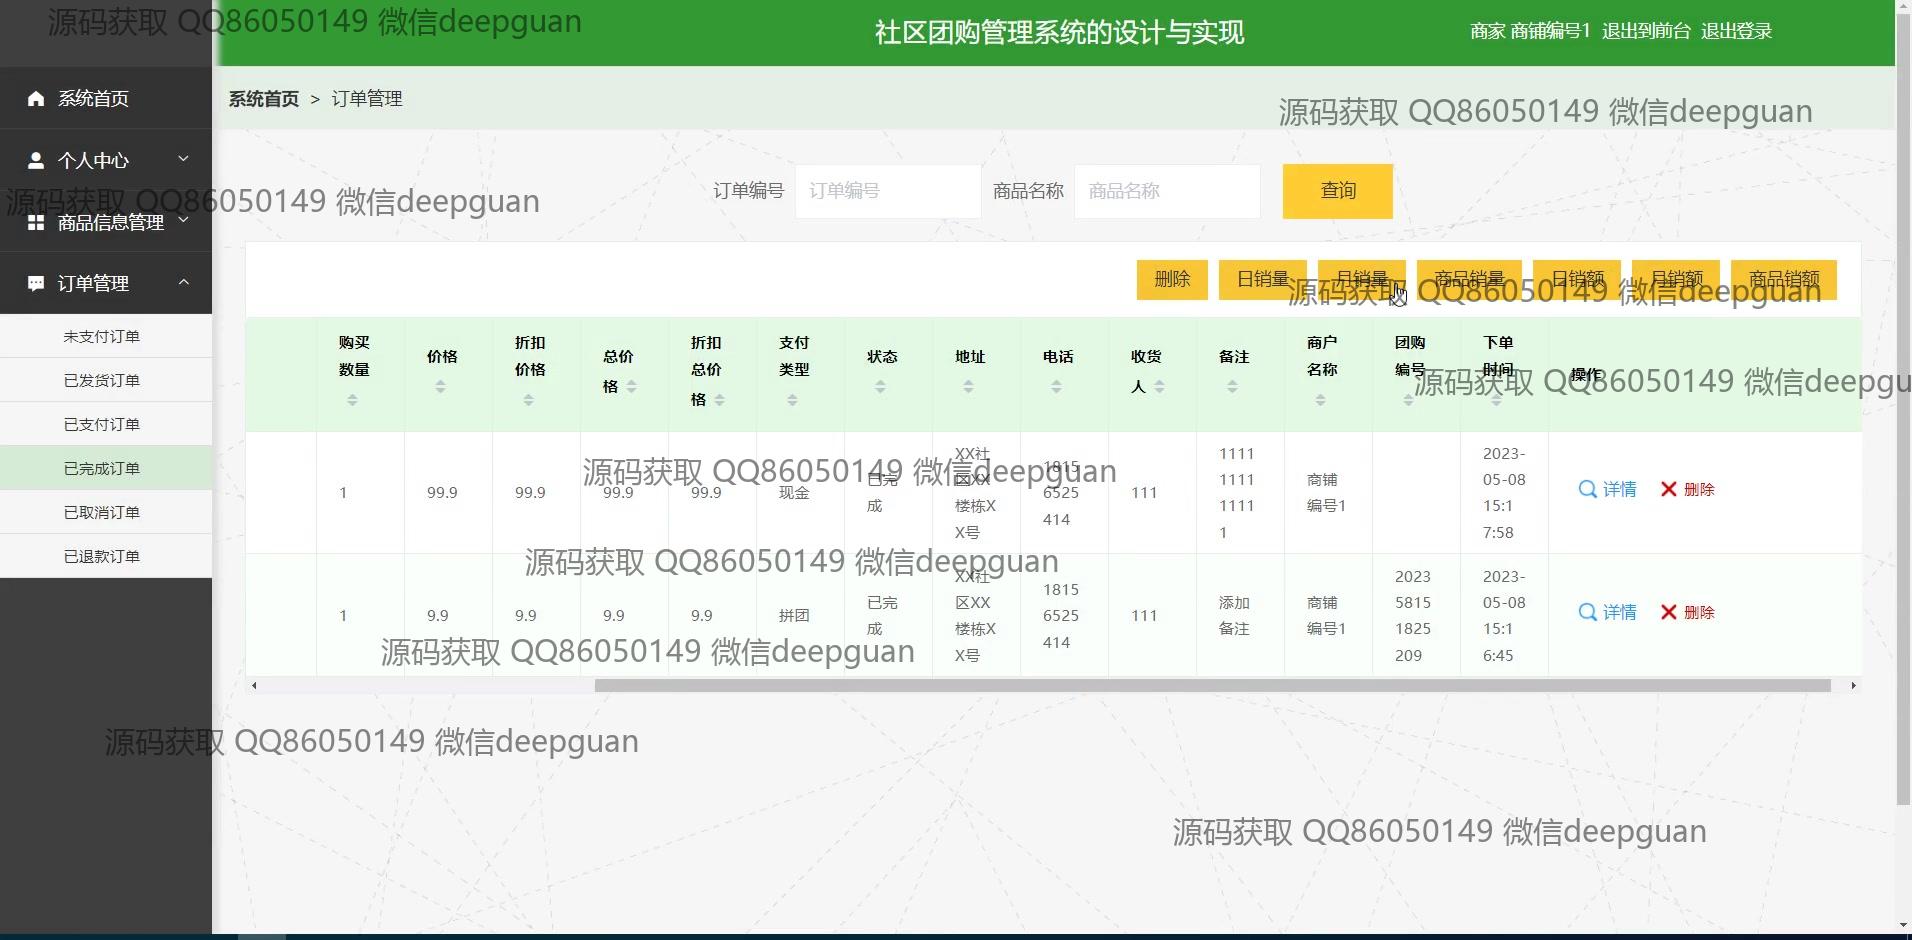Collapse 订单管理 menu chevron
Image resolution: width=1912 pixels, height=940 pixels.
tap(183, 283)
